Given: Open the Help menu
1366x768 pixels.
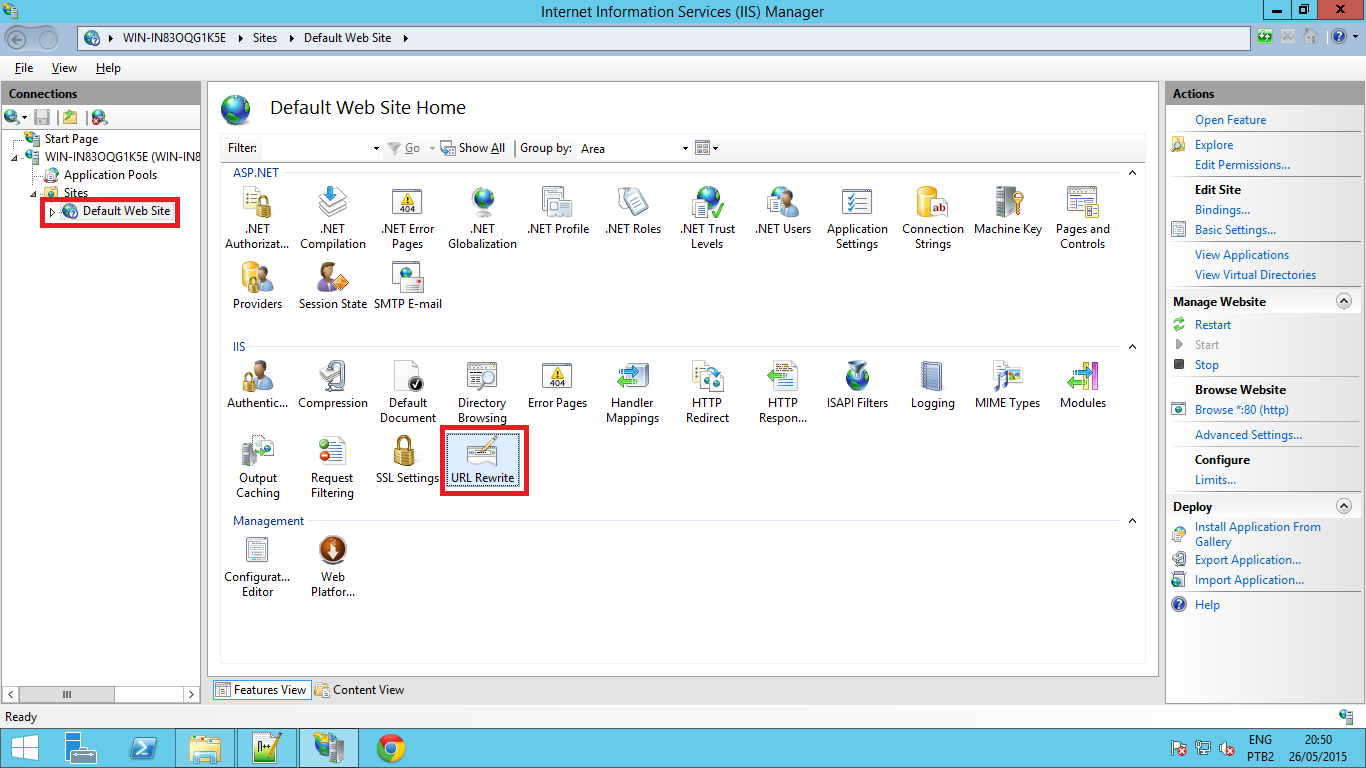Looking at the screenshot, I should (108, 68).
